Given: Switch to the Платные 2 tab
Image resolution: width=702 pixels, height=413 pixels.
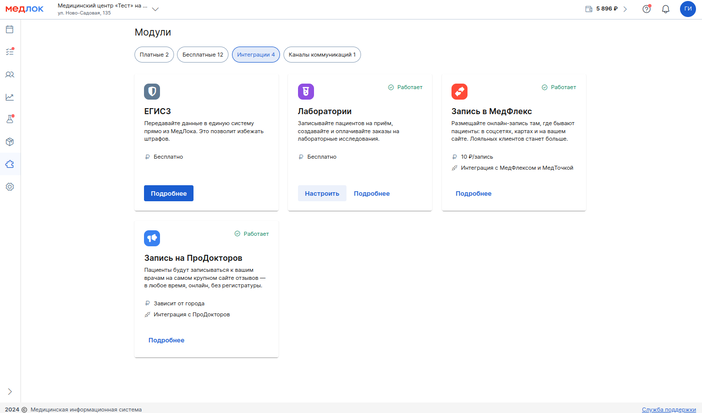Looking at the screenshot, I should click(154, 55).
